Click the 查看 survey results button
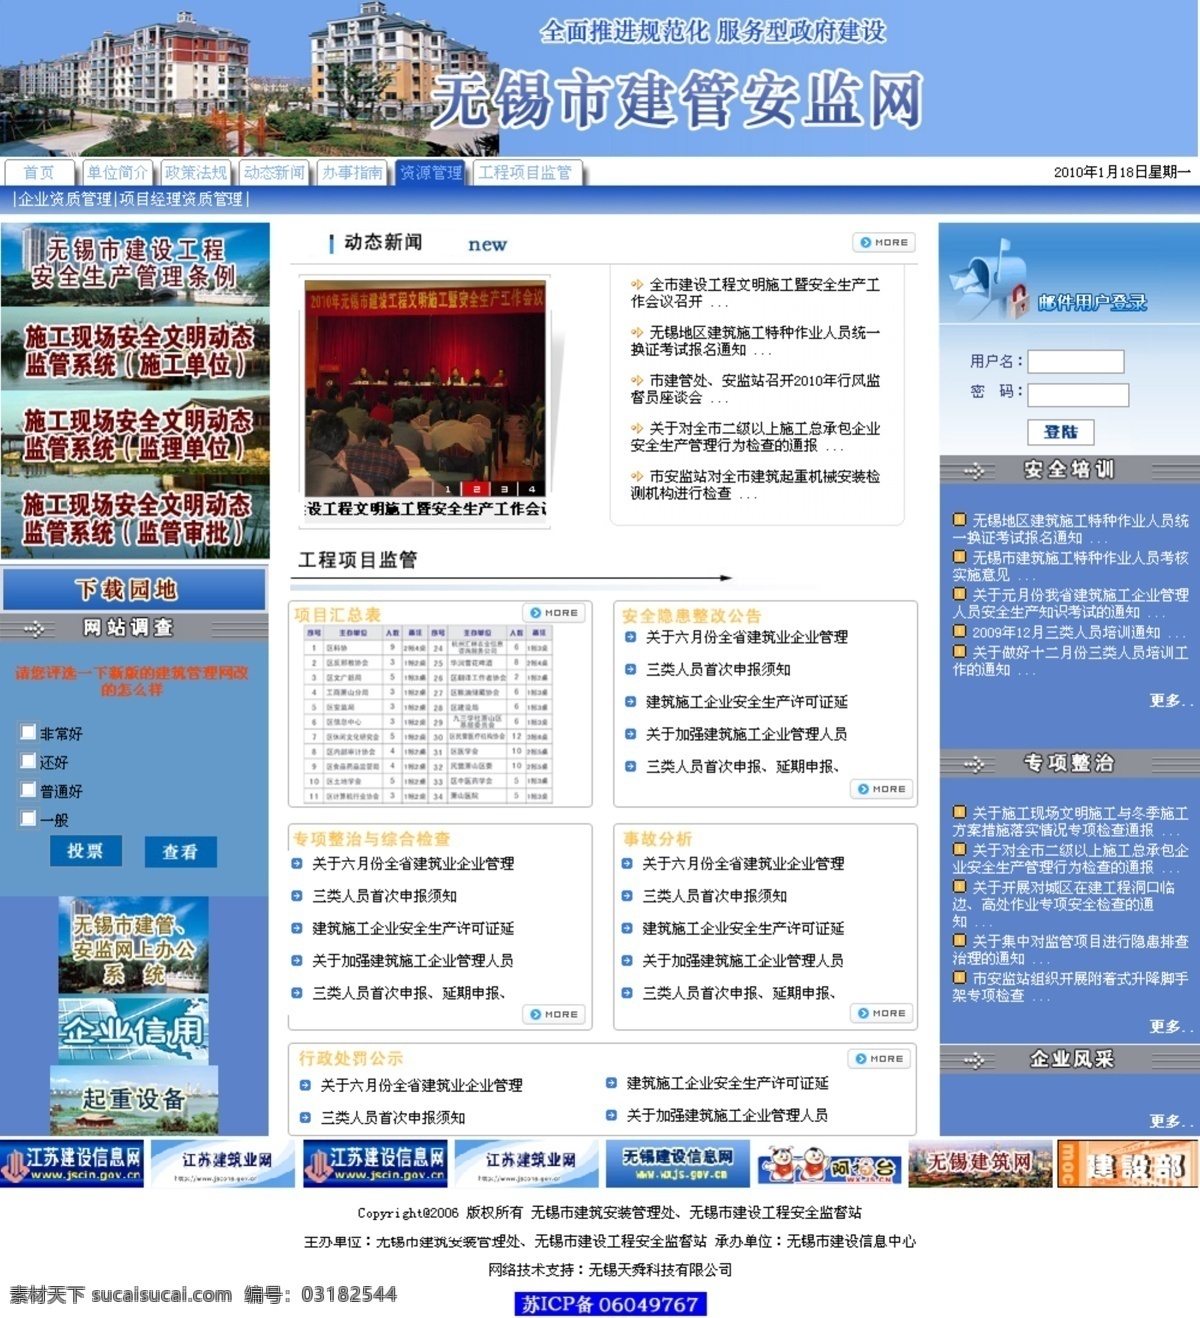The height and width of the screenshot is (1318, 1200). 180,852
